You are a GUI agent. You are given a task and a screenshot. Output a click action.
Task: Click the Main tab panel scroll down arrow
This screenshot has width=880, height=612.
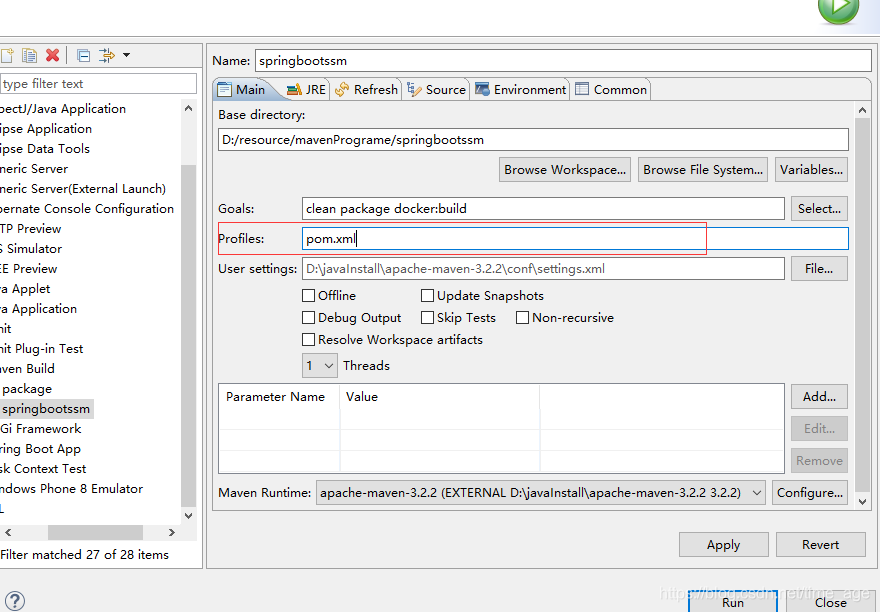[863, 502]
